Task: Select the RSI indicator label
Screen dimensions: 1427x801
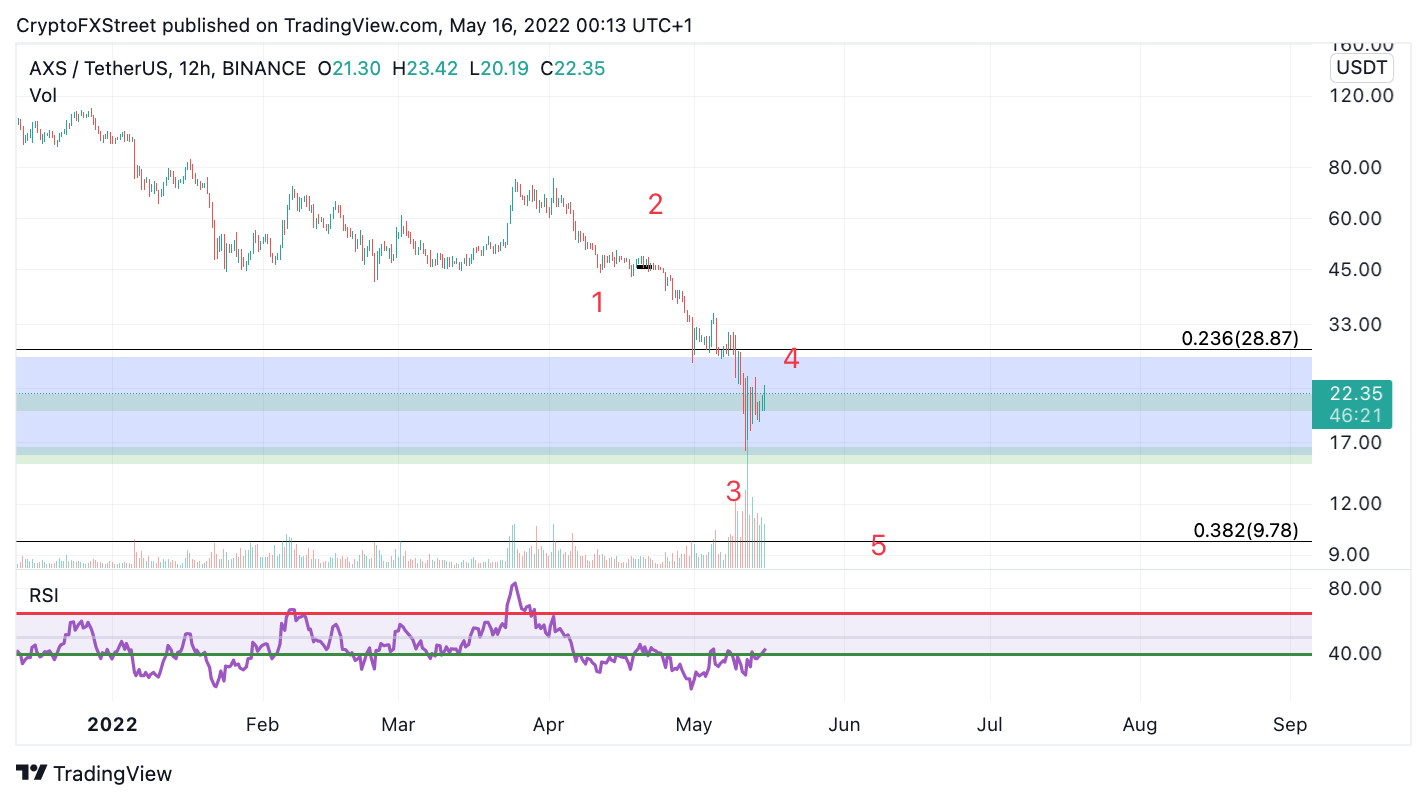Action: (44, 596)
